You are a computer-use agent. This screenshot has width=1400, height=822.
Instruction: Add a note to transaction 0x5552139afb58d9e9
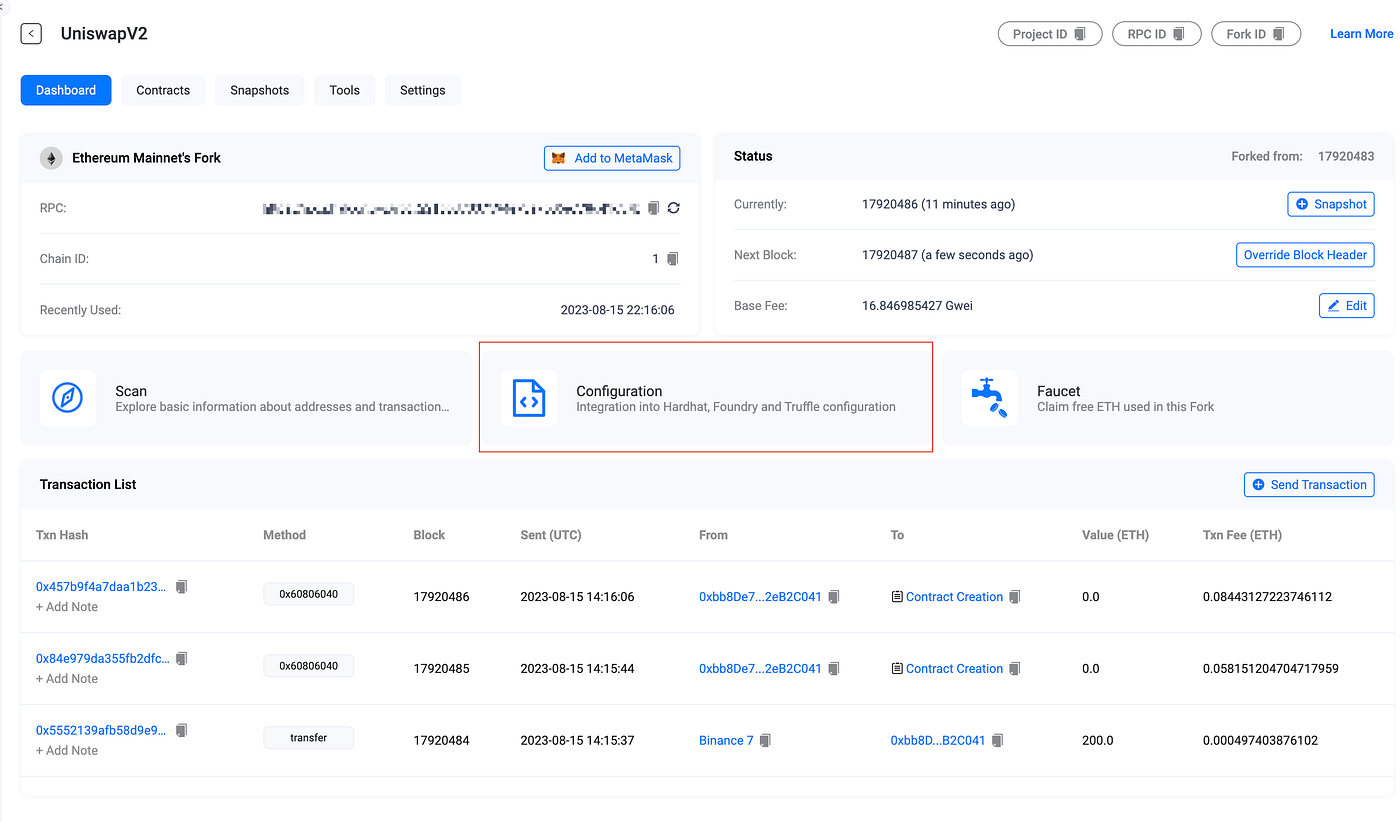[67, 751]
